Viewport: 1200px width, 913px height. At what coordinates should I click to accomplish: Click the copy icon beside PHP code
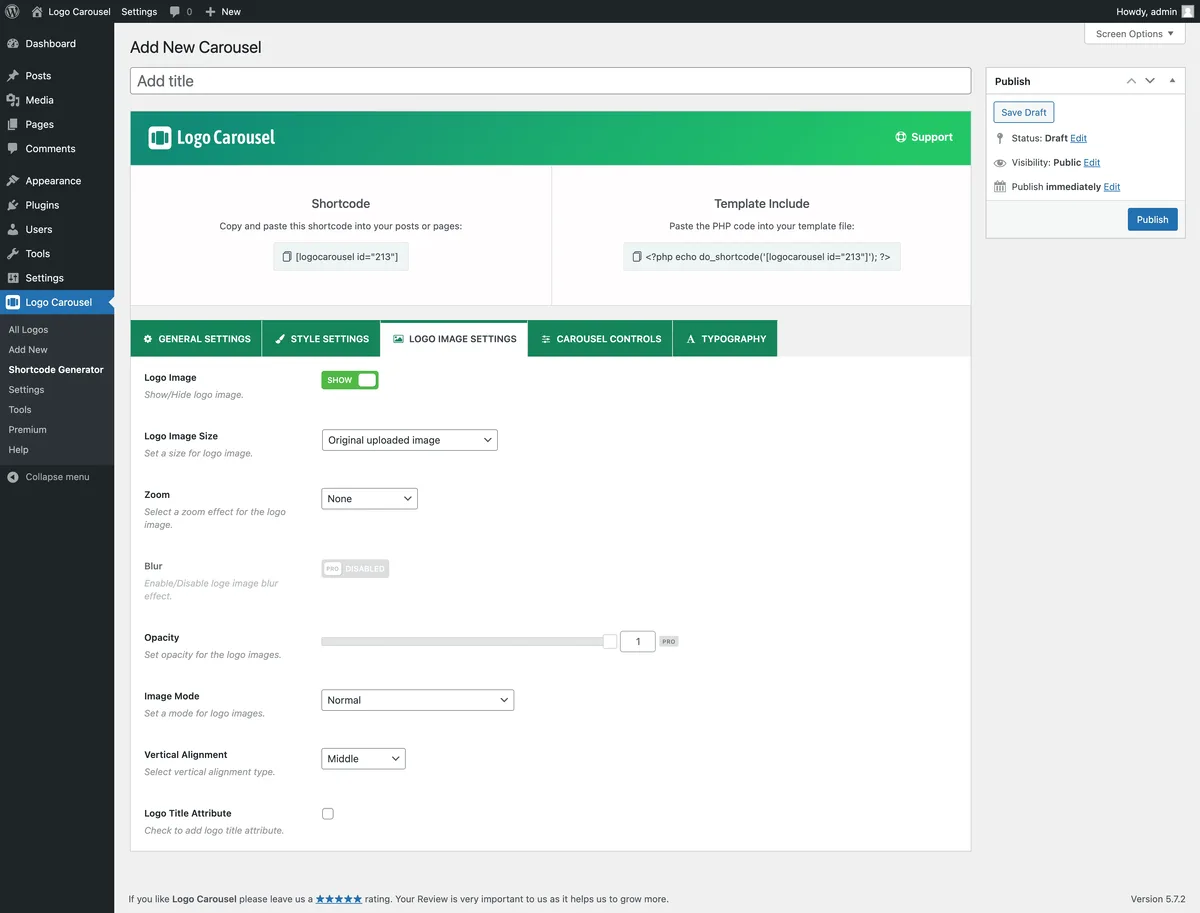[x=637, y=257]
